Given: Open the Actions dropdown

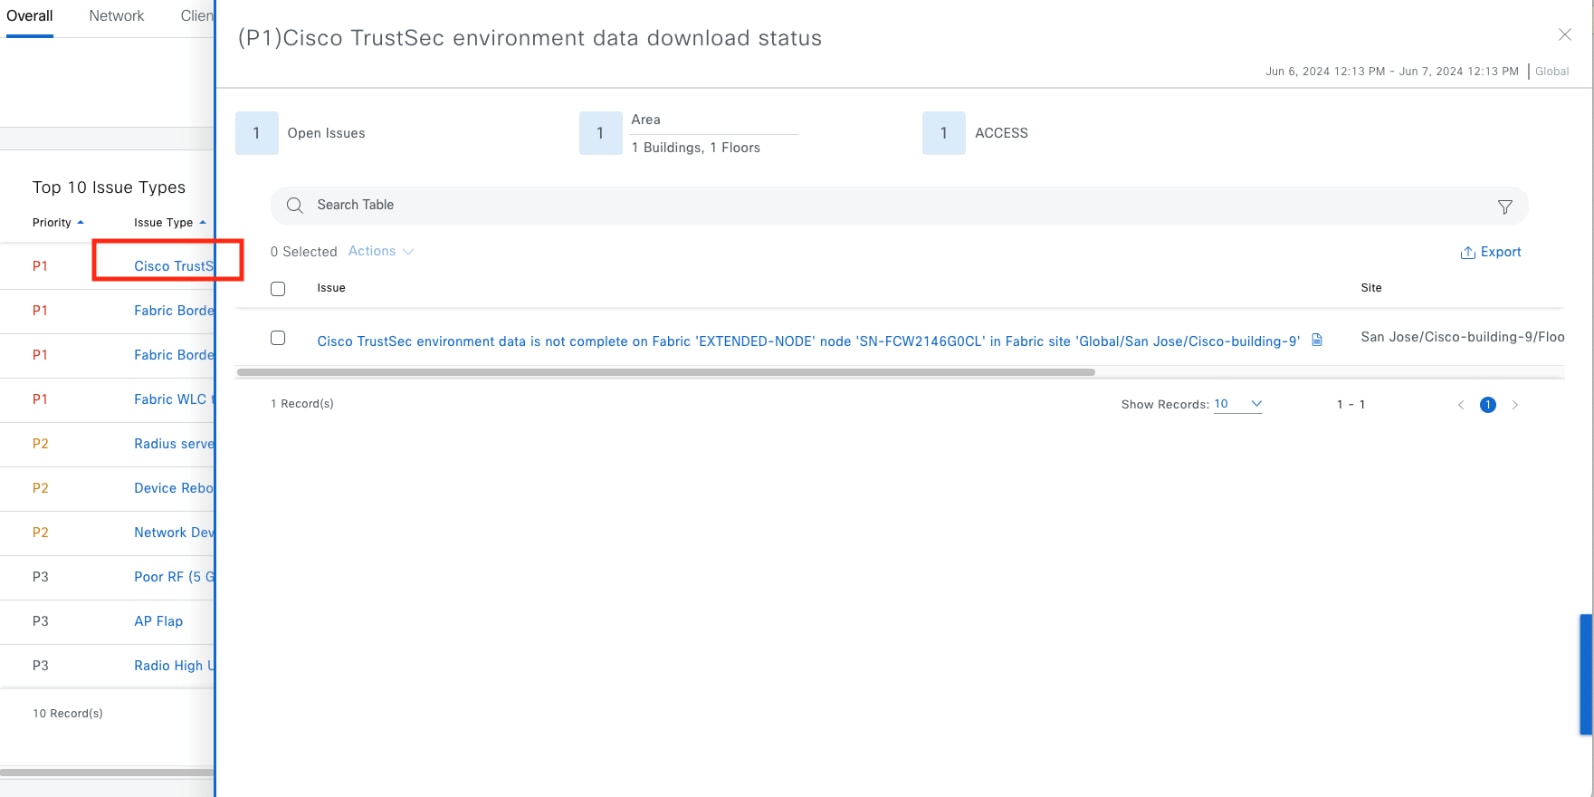Looking at the screenshot, I should click(381, 251).
